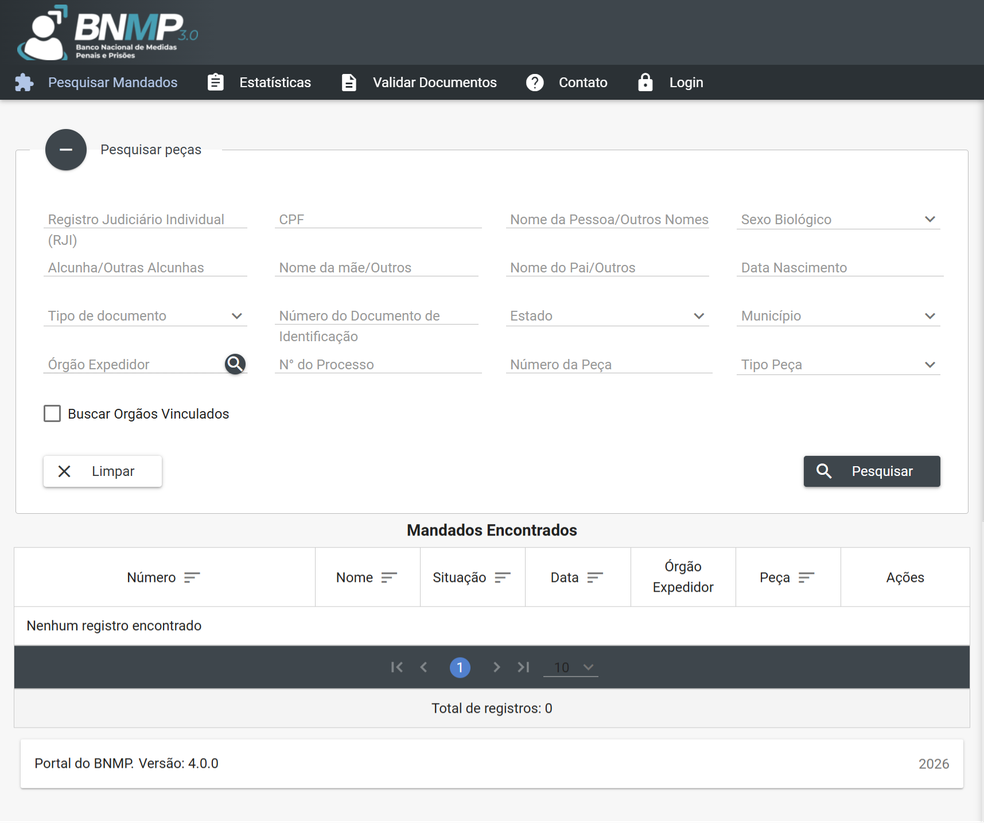Open the Estatísticas menu item
The image size is (984, 824).
[259, 83]
